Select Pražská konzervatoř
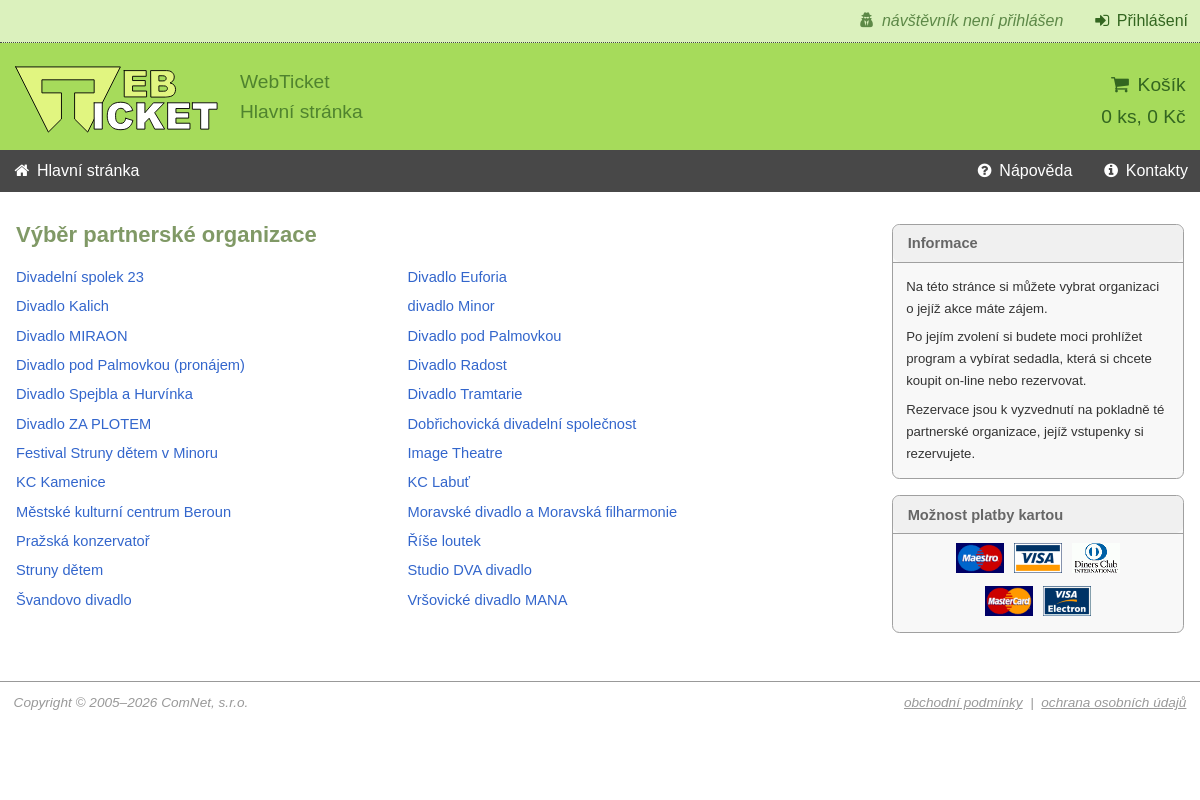Image resolution: width=1200 pixels, height=800 pixels. (x=83, y=541)
